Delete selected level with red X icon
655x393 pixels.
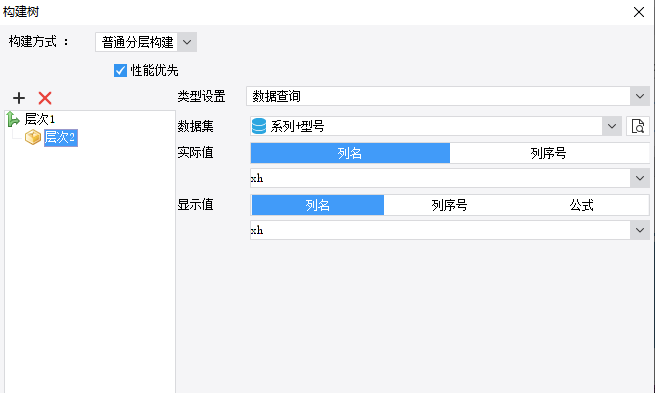(x=45, y=98)
